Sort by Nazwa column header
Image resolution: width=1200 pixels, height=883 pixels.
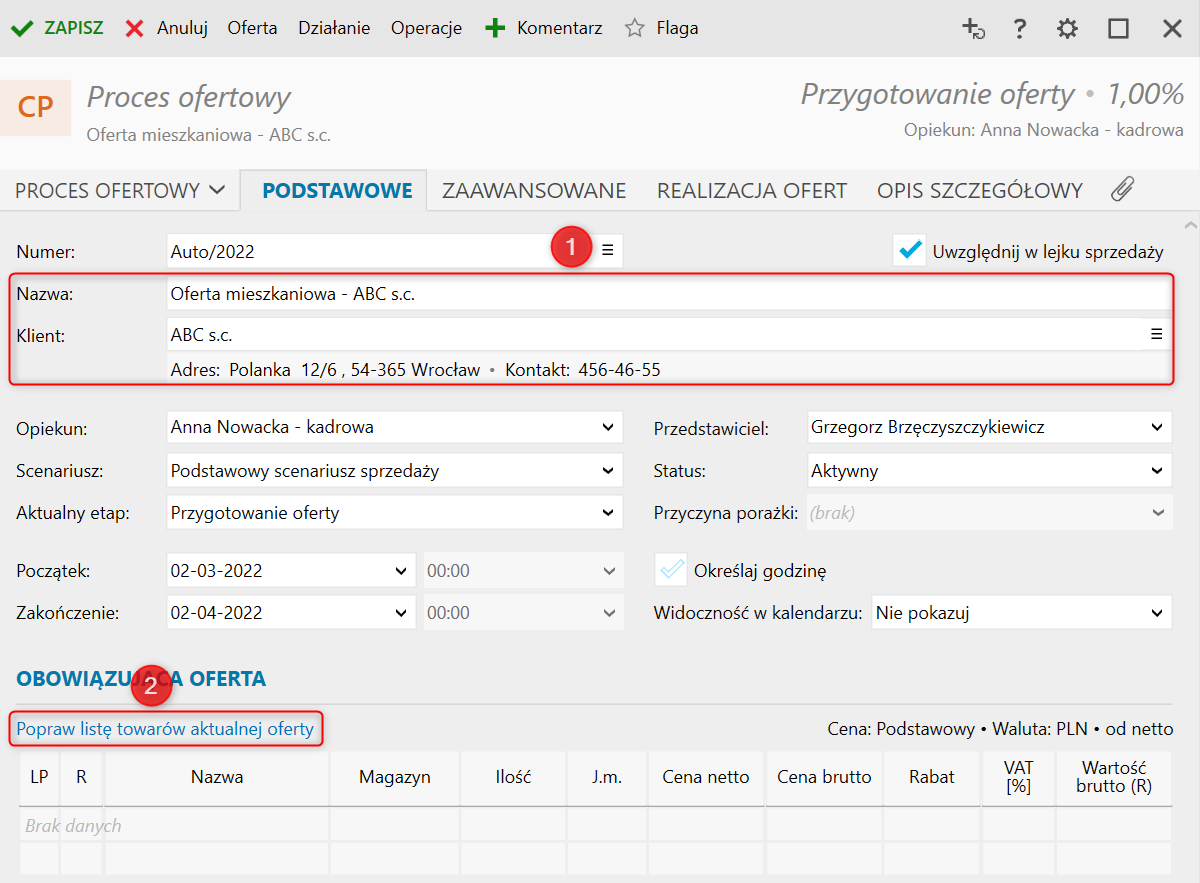[x=217, y=777]
